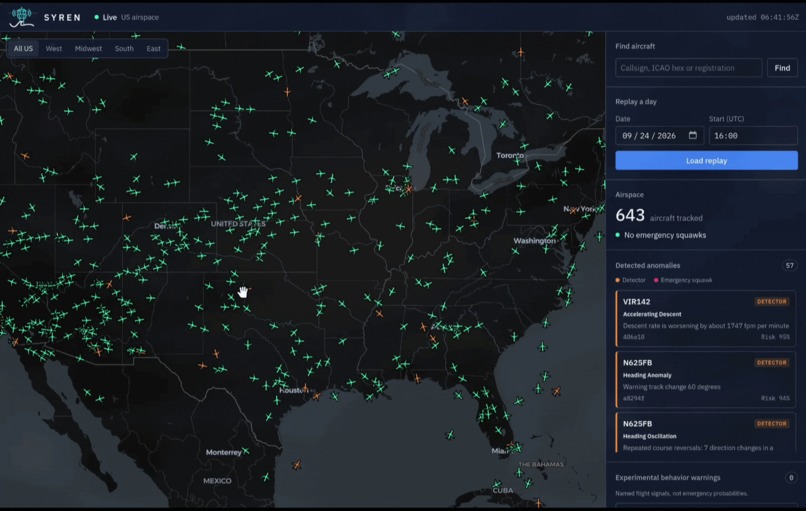This screenshot has width=806, height=511.
Task: Click 'Risk 95%' on VIR142 card
Action: pyautogui.click(x=775, y=337)
